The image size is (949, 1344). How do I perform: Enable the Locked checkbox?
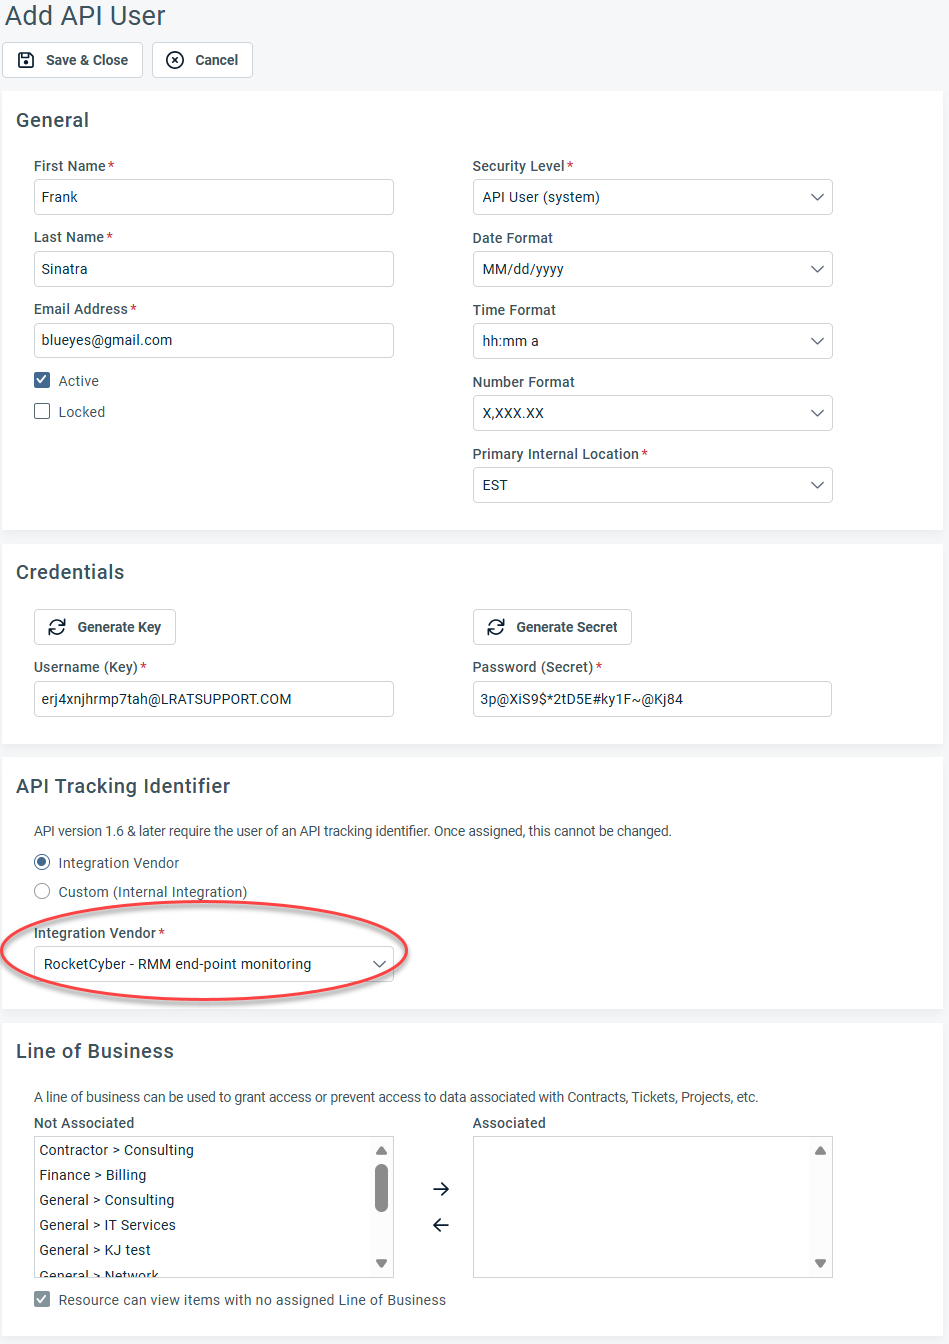[x=42, y=411]
